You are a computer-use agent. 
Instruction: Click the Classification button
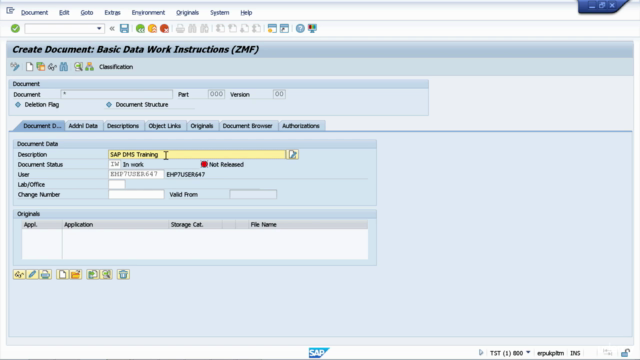(x=116, y=67)
